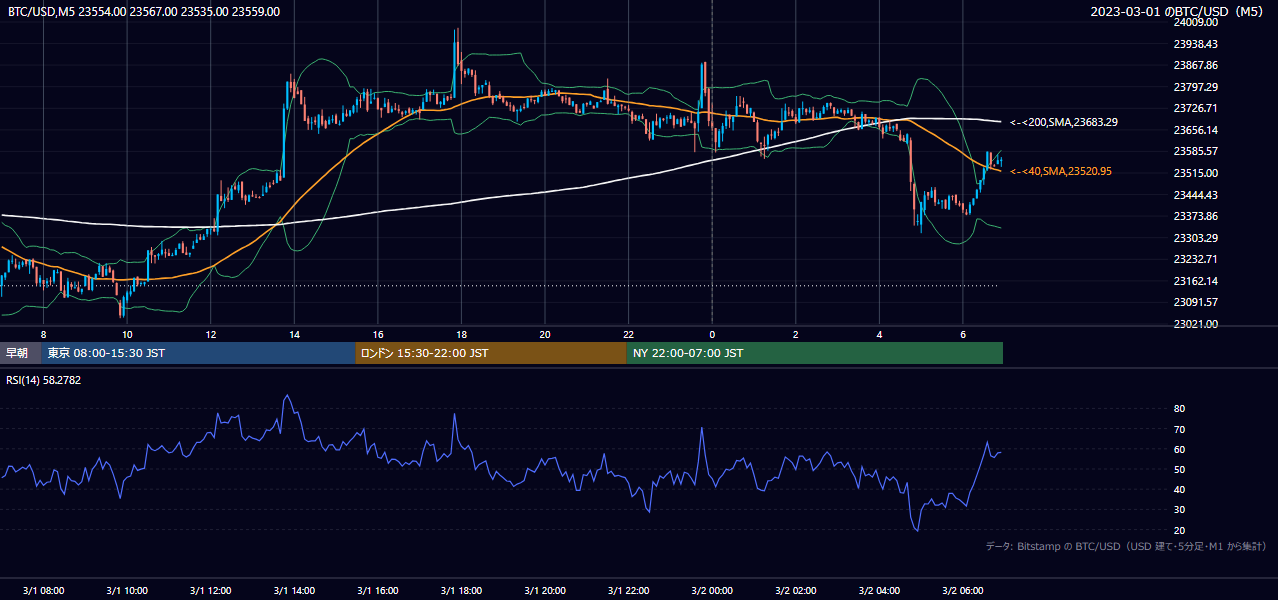Click the hour tick 0 under the price chart

pos(712,334)
